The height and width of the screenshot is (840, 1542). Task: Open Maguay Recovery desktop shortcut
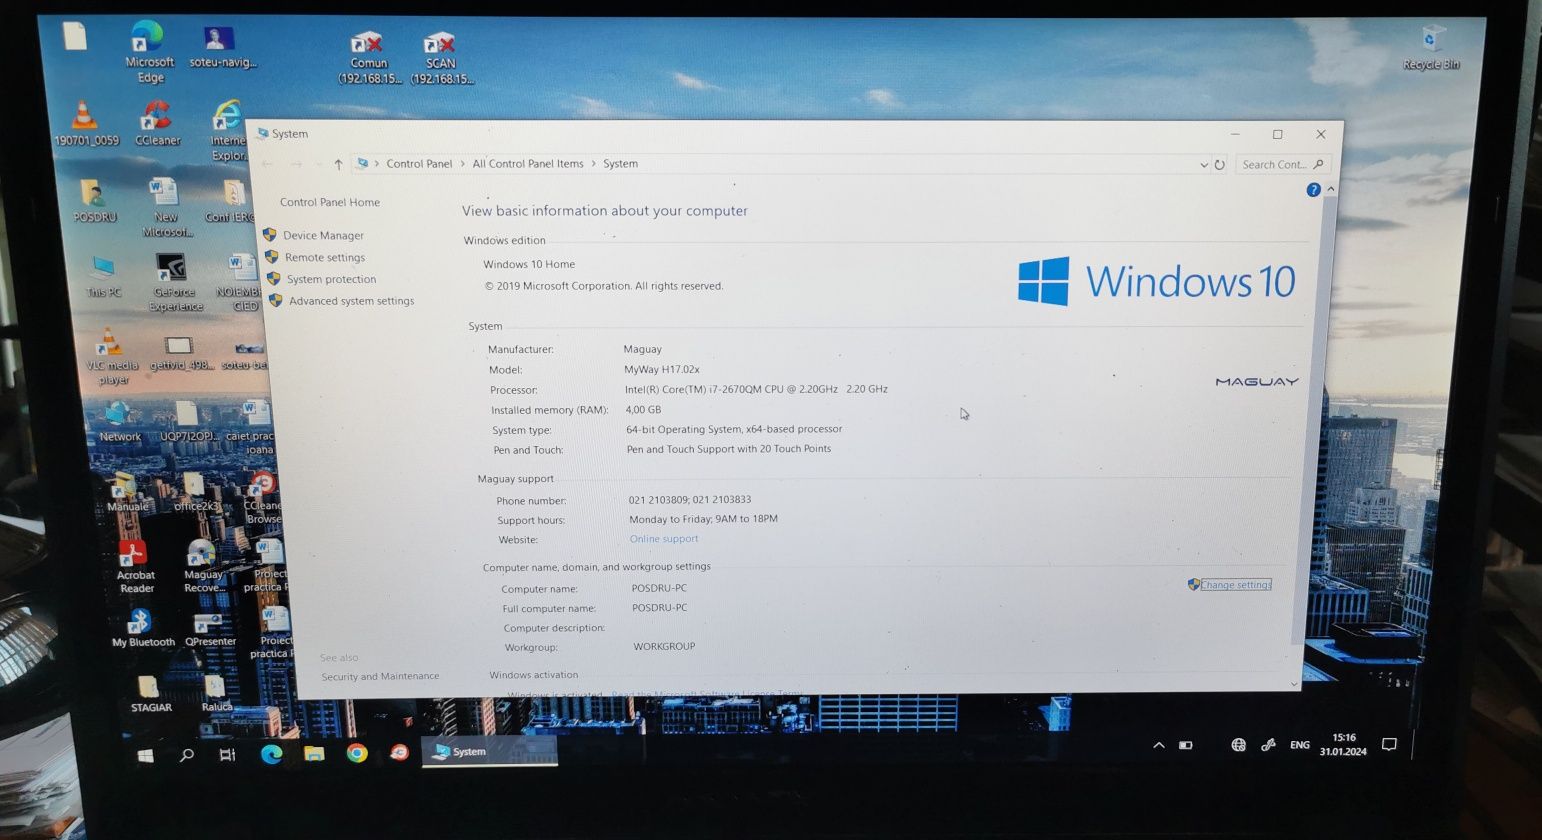[203, 567]
